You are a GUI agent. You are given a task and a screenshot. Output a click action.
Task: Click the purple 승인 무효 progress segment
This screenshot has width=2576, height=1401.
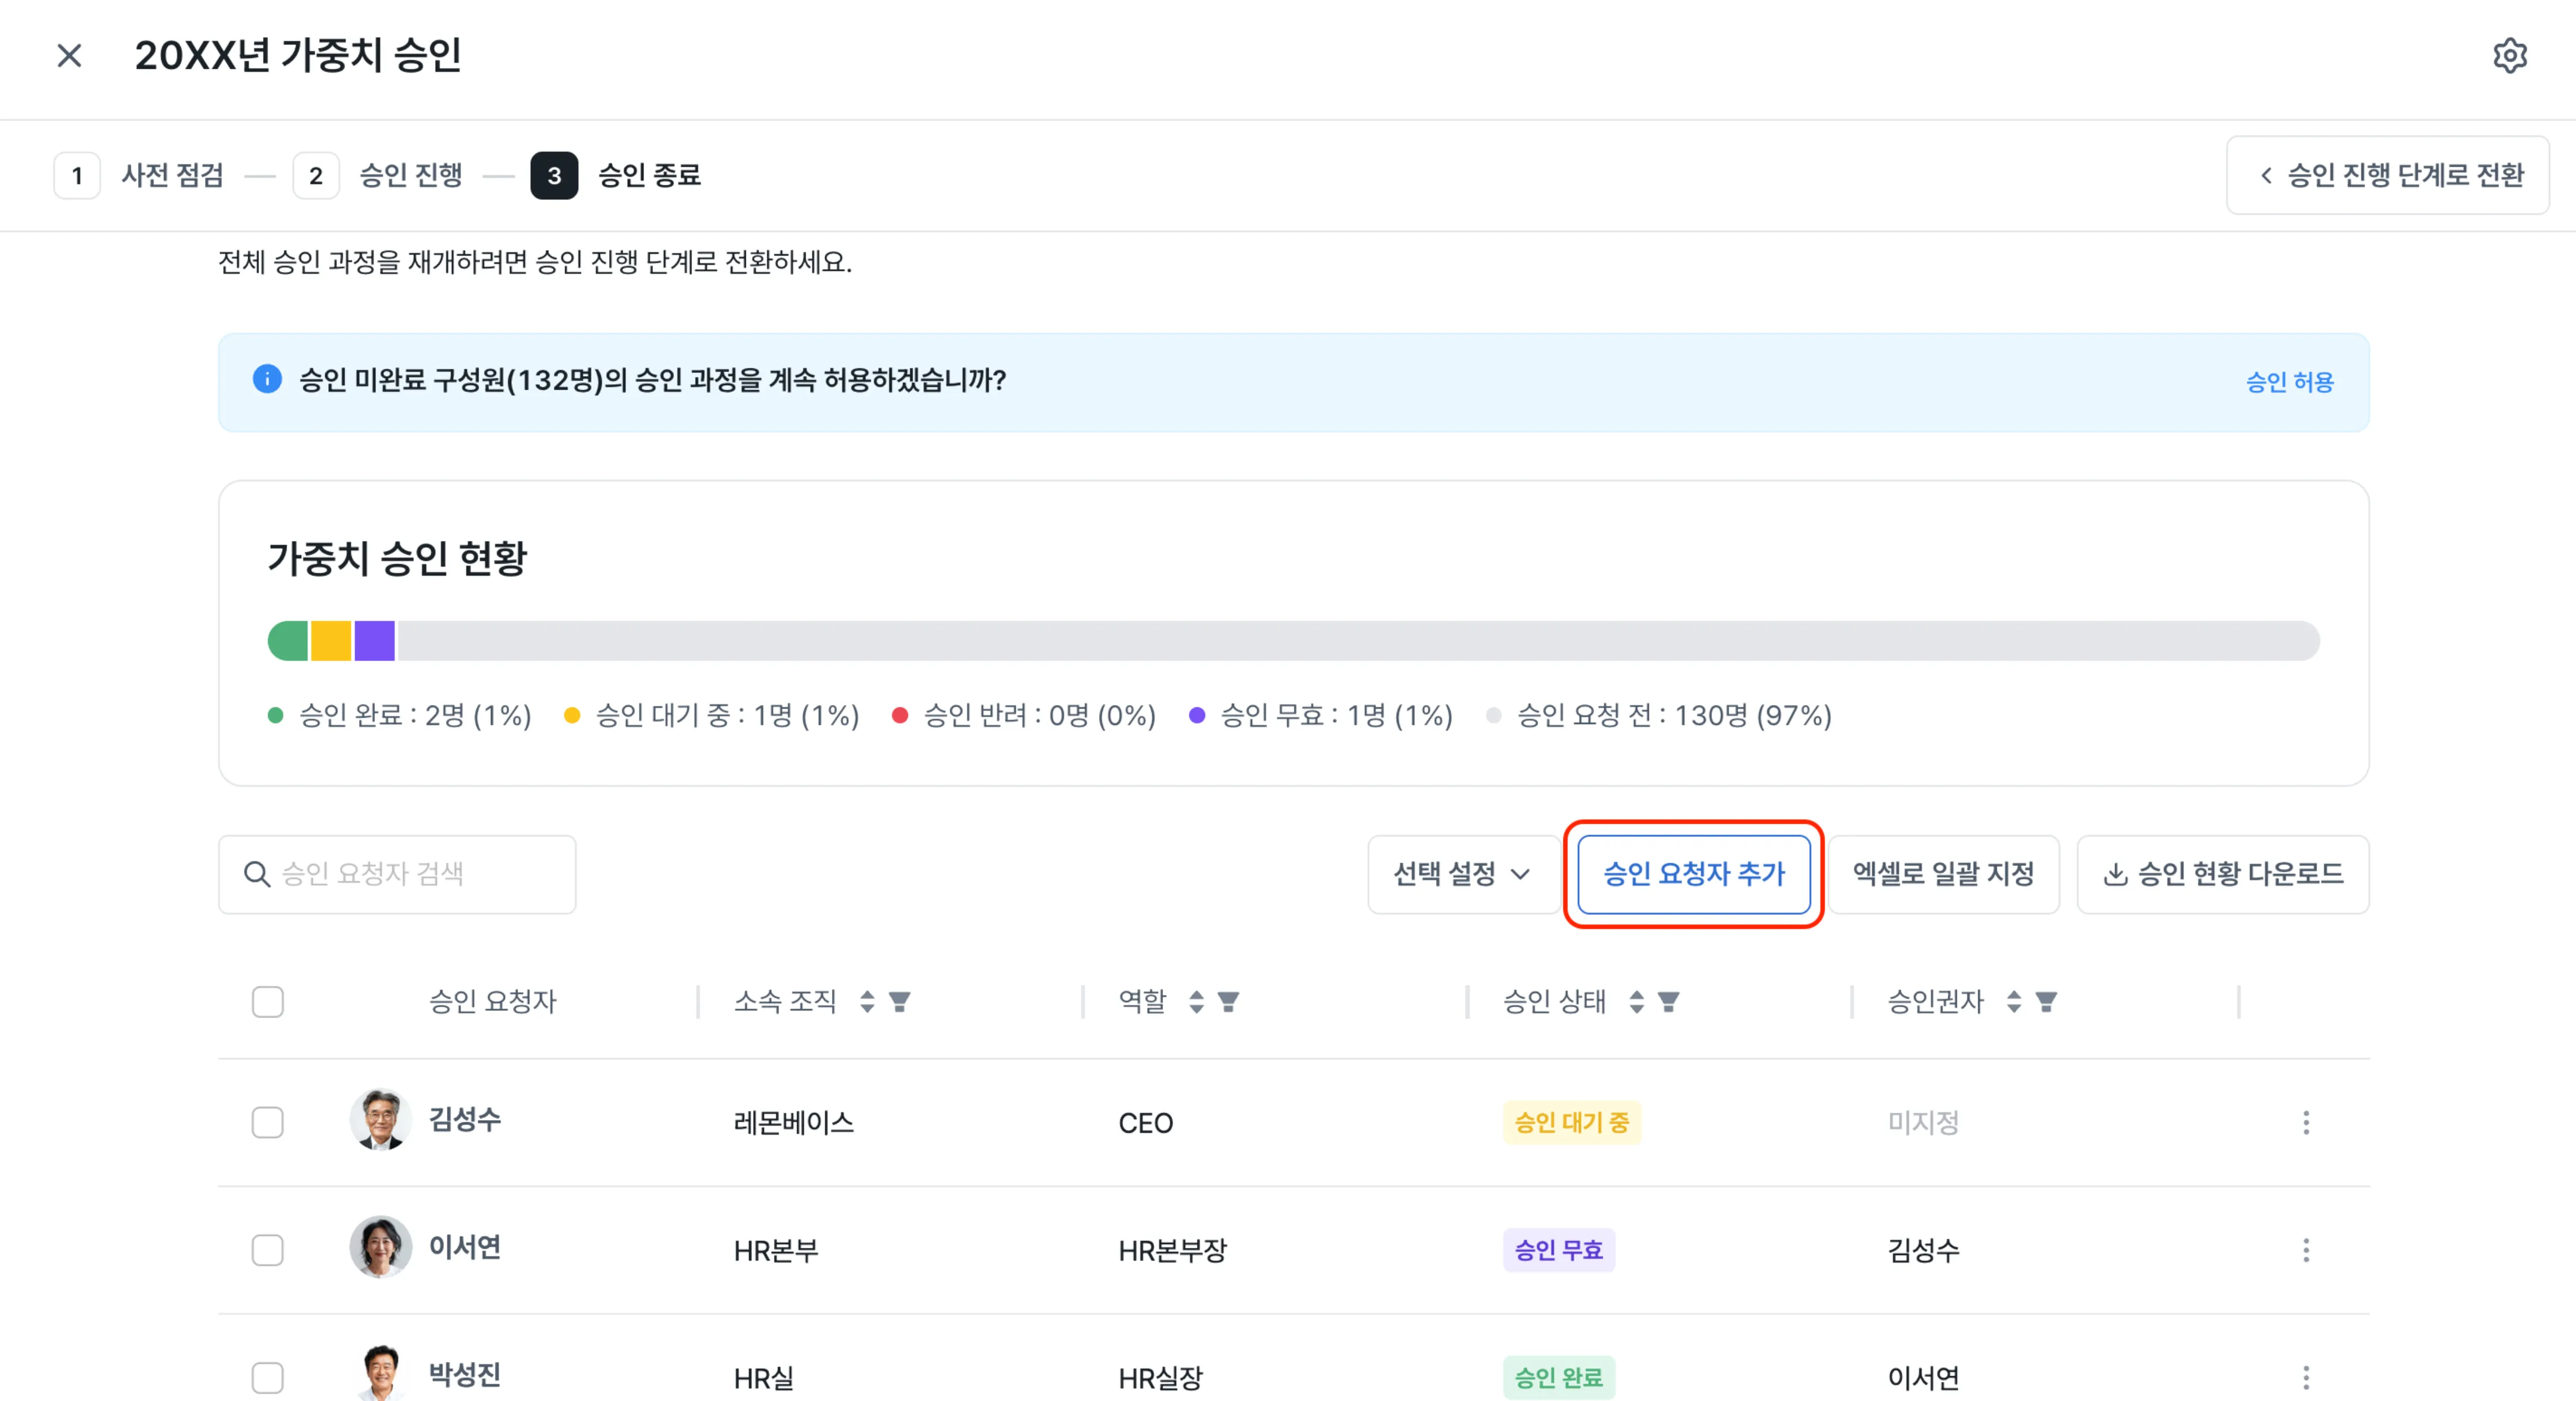[375, 641]
